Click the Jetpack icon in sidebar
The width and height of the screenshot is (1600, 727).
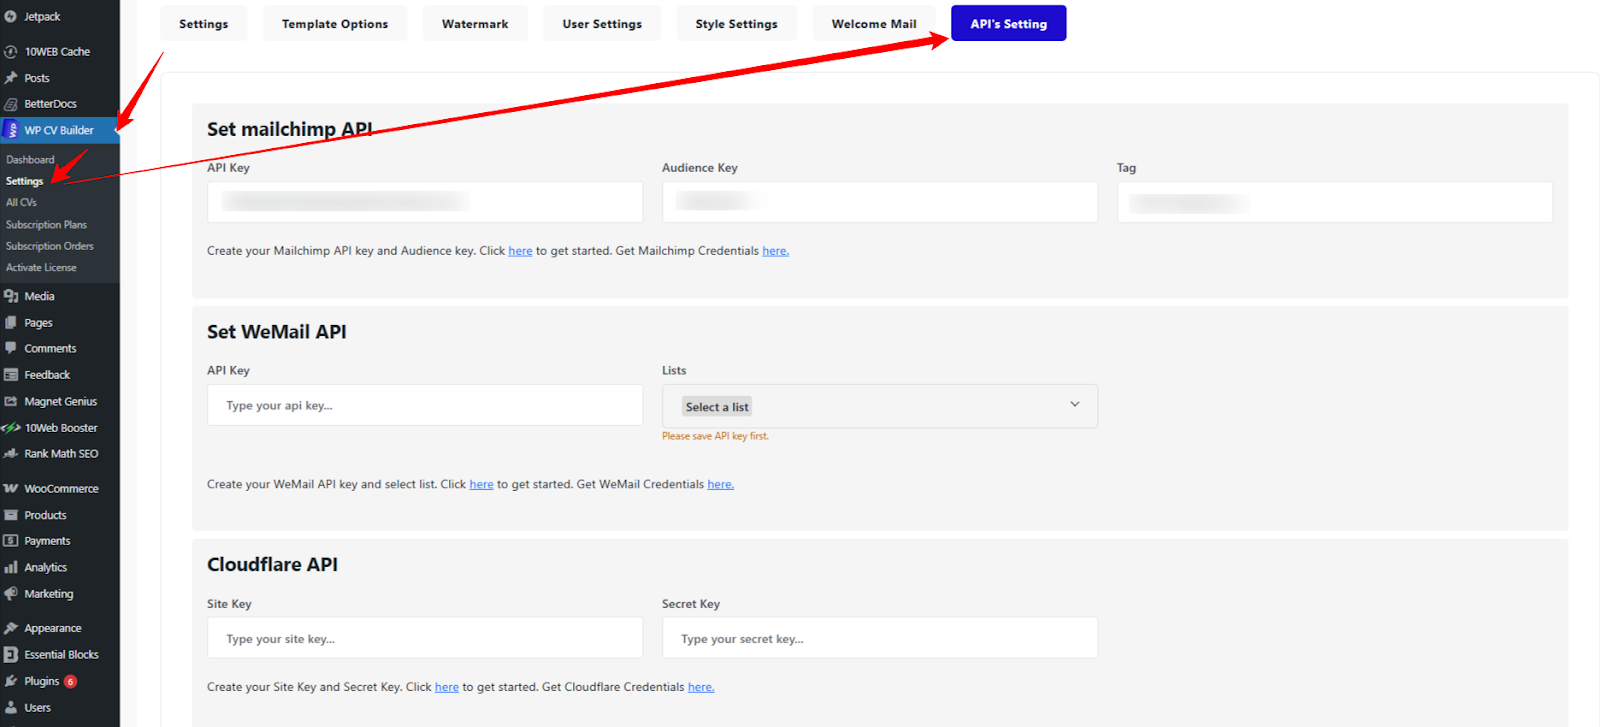(x=11, y=17)
